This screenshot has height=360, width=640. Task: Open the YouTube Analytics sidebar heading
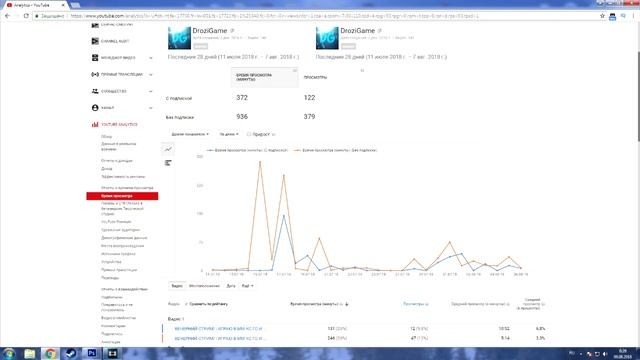click(x=119, y=124)
